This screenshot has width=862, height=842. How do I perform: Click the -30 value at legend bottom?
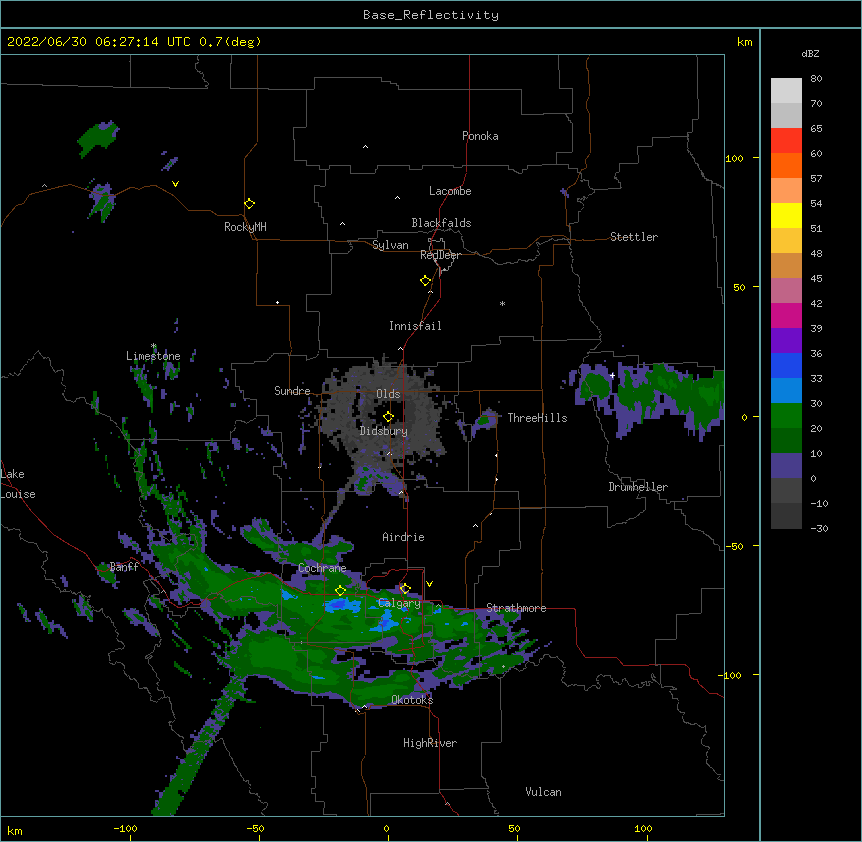tap(819, 528)
